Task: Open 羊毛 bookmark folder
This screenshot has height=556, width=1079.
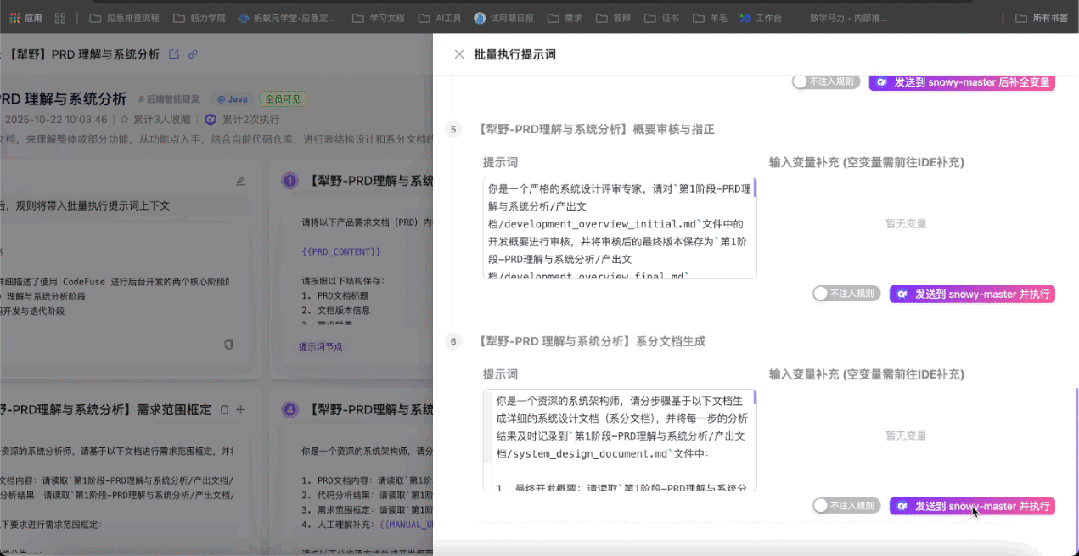Action: click(x=711, y=18)
